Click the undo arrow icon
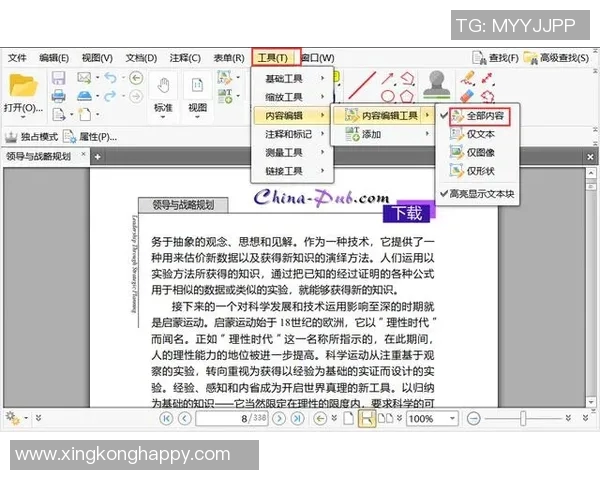This screenshot has width=600, height=480. pyautogui.click(x=111, y=78)
